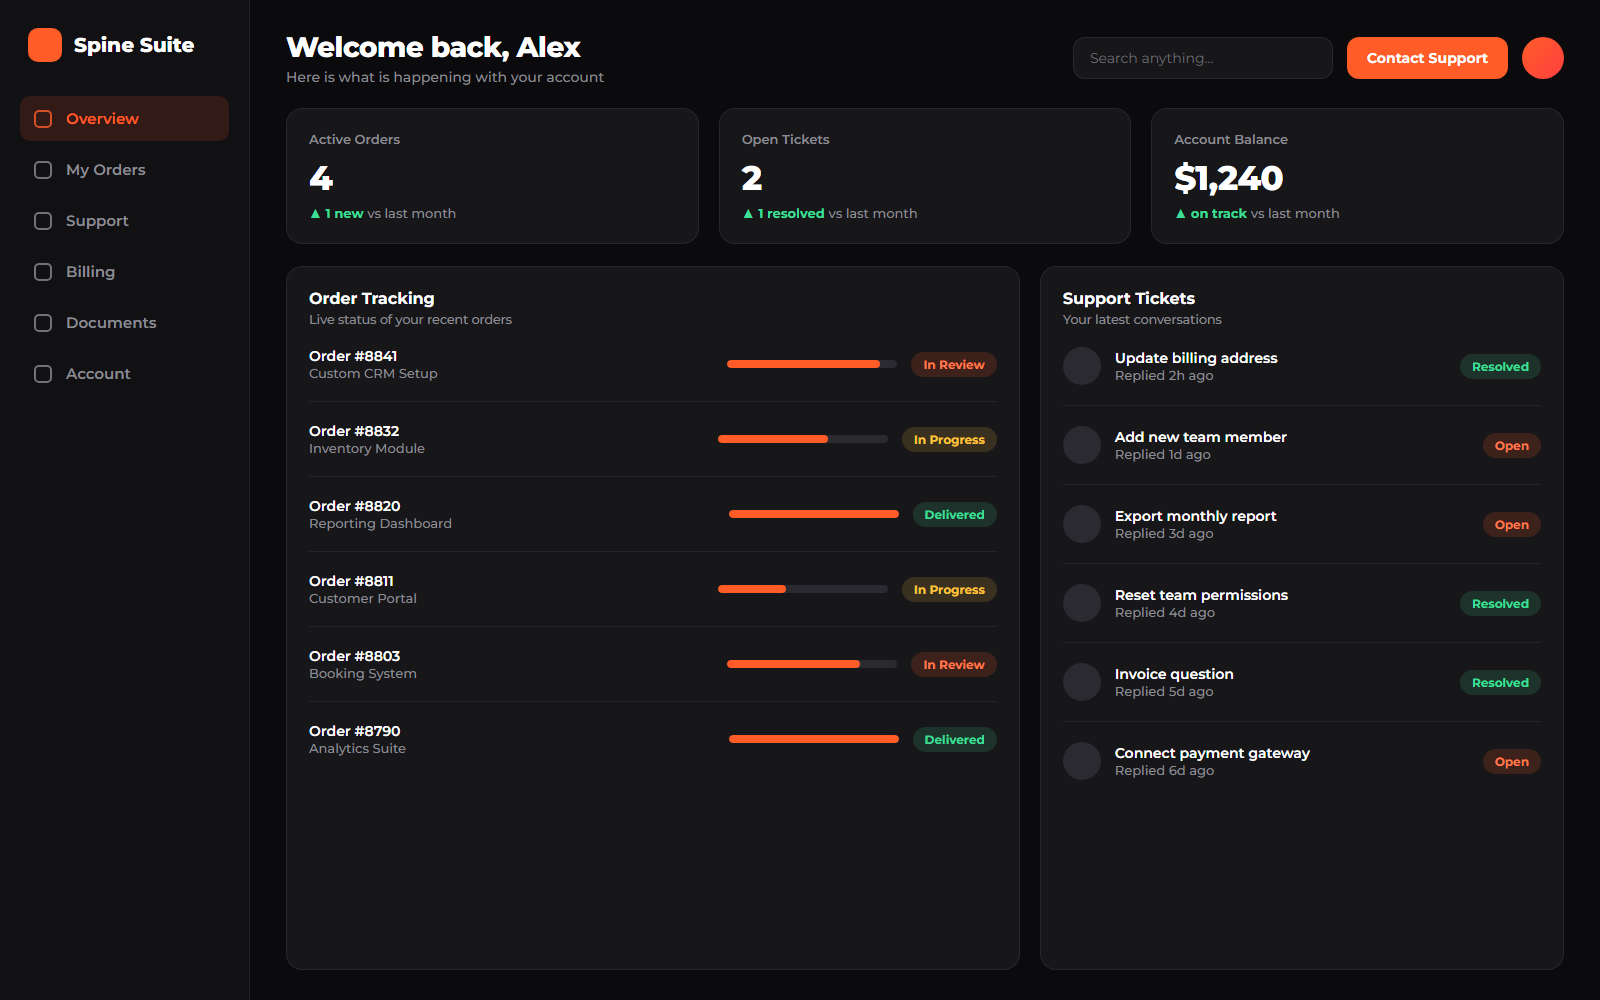
Task: Click the Spine Suite logo icon
Action: [x=45, y=45]
